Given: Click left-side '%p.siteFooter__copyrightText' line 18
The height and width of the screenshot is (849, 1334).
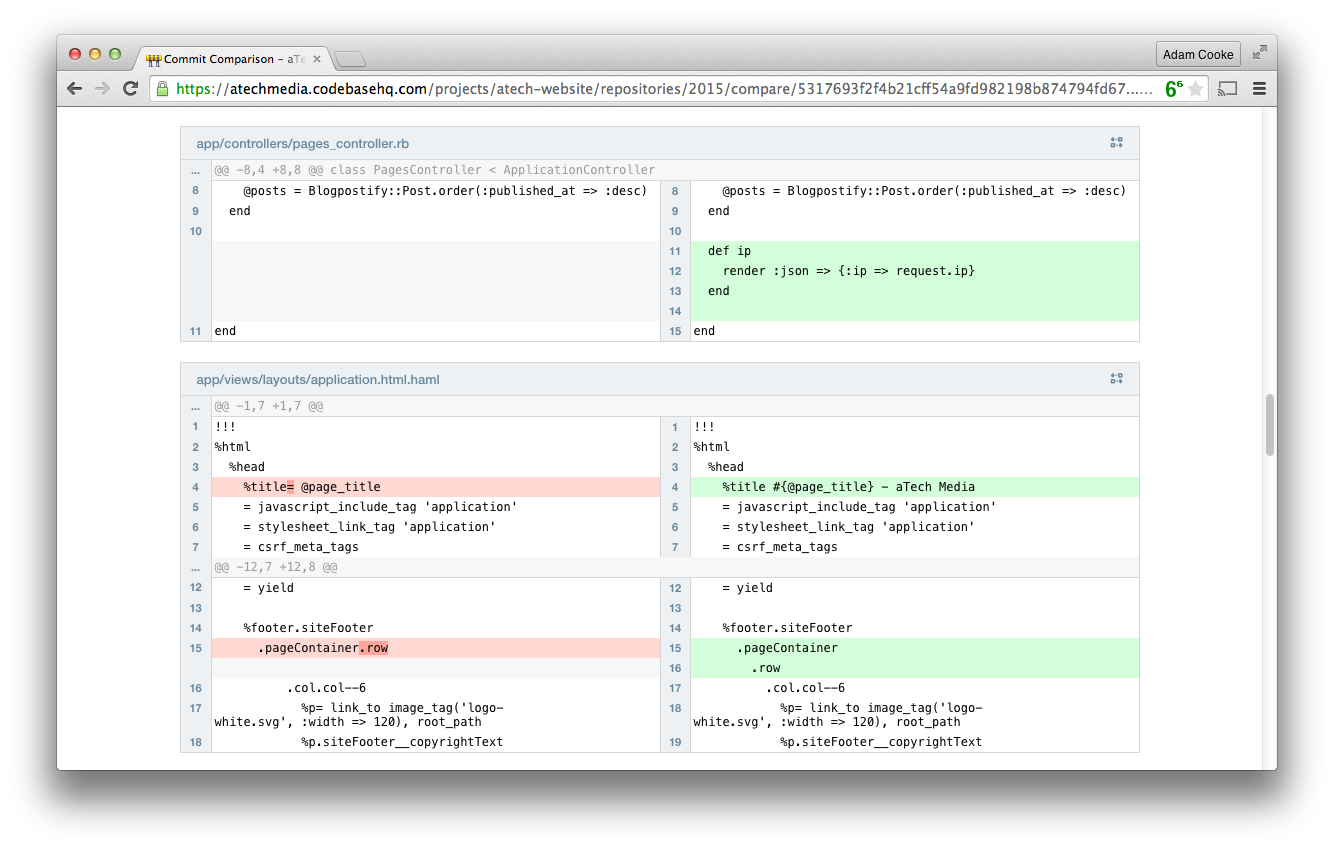Looking at the screenshot, I should tap(435, 742).
